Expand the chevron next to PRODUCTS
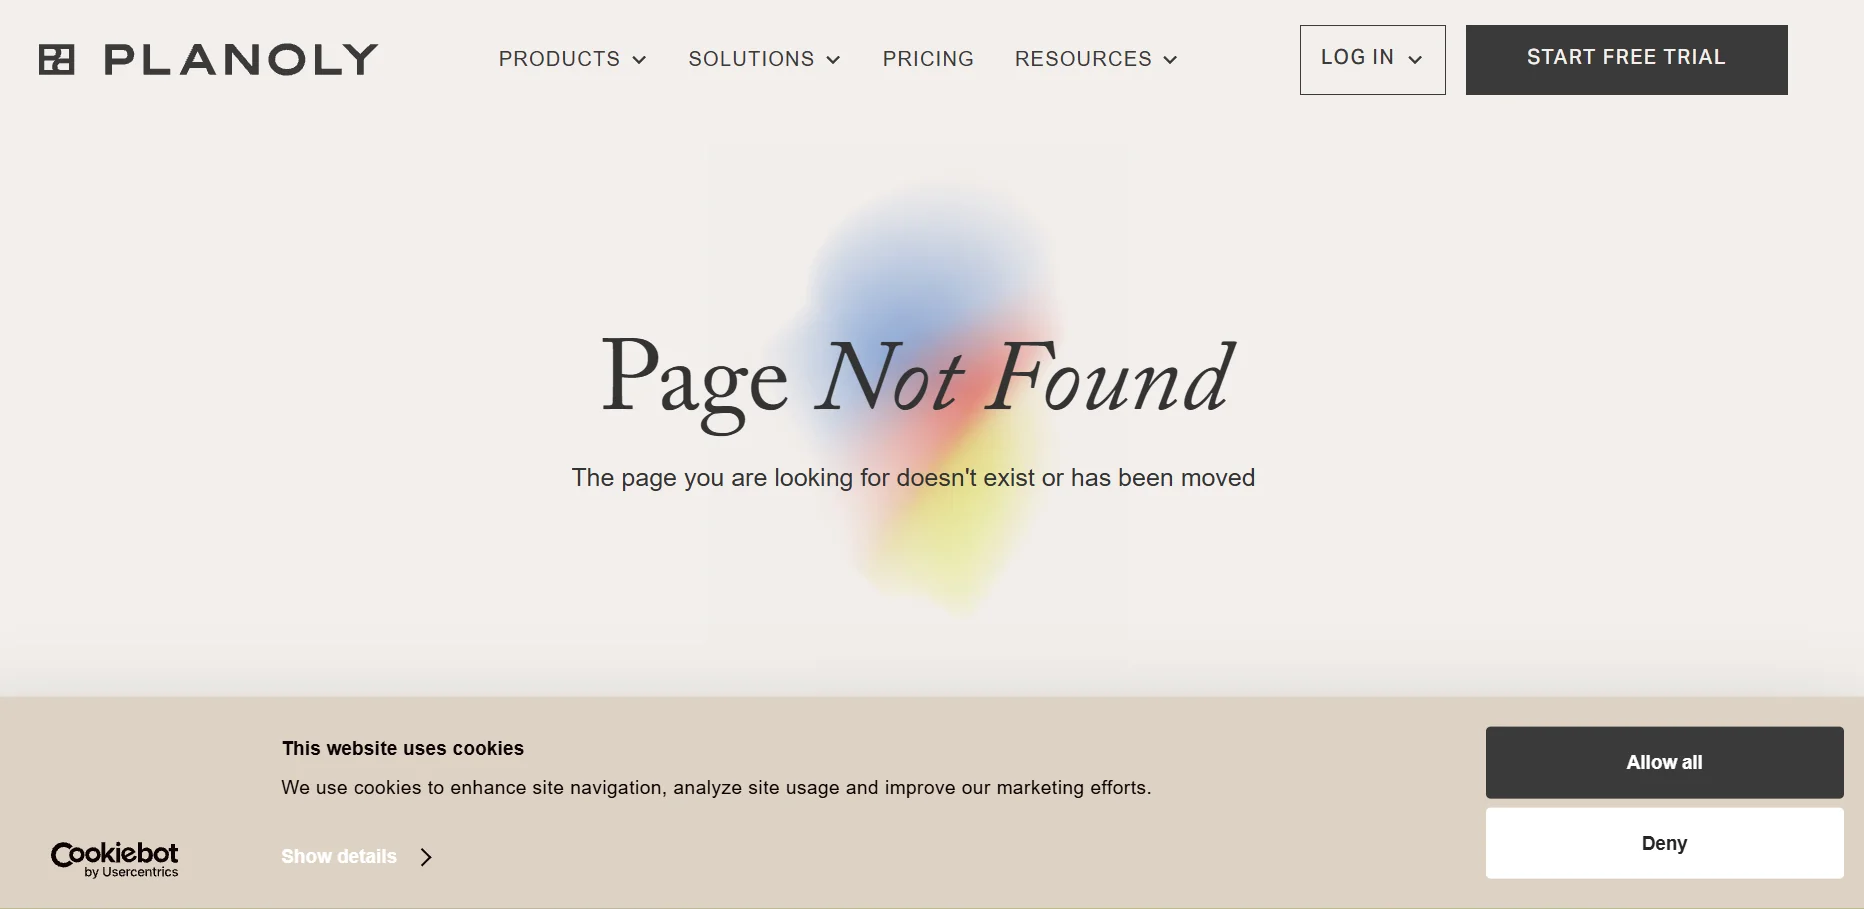The height and width of the screenshot is (909, 1864). click(639, 60)
